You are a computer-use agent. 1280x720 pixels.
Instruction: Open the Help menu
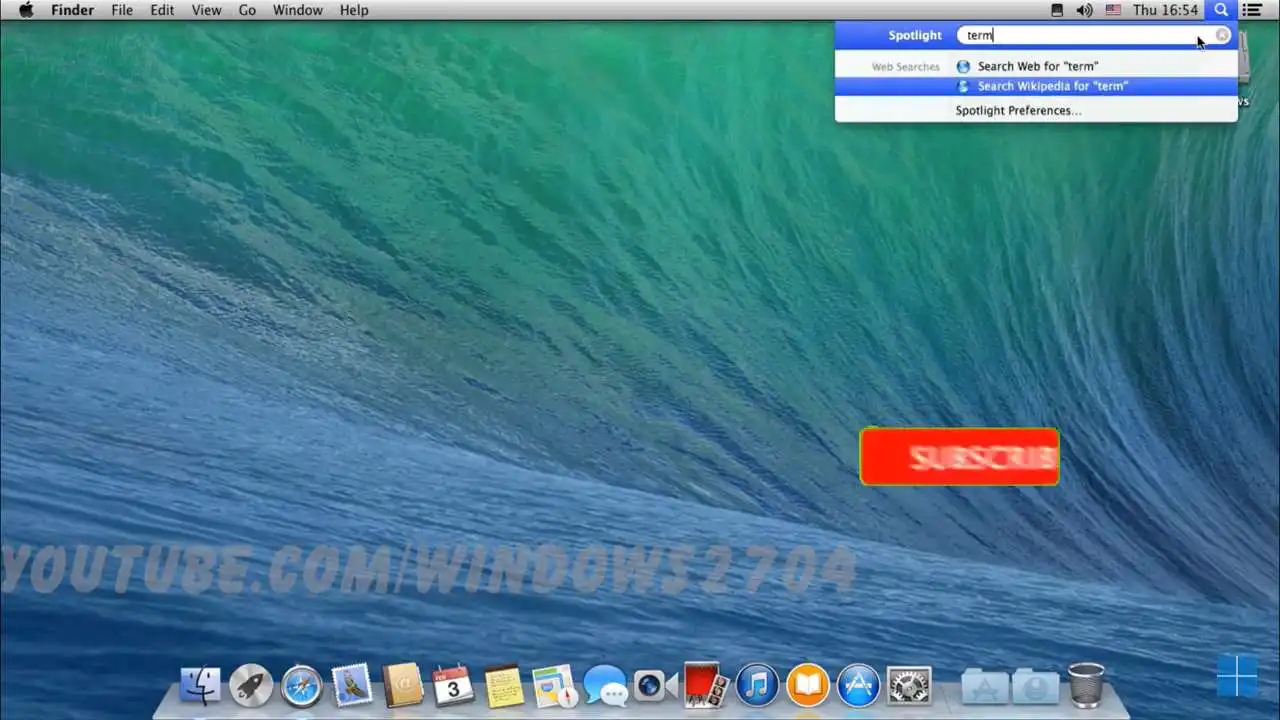pyautogui.click(x=354, y=10)
